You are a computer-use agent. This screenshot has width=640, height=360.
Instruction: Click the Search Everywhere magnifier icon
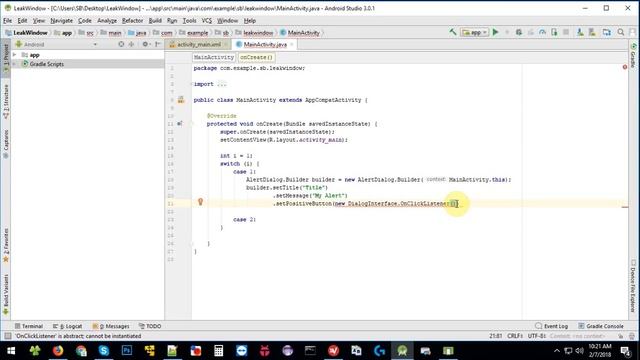621,32
